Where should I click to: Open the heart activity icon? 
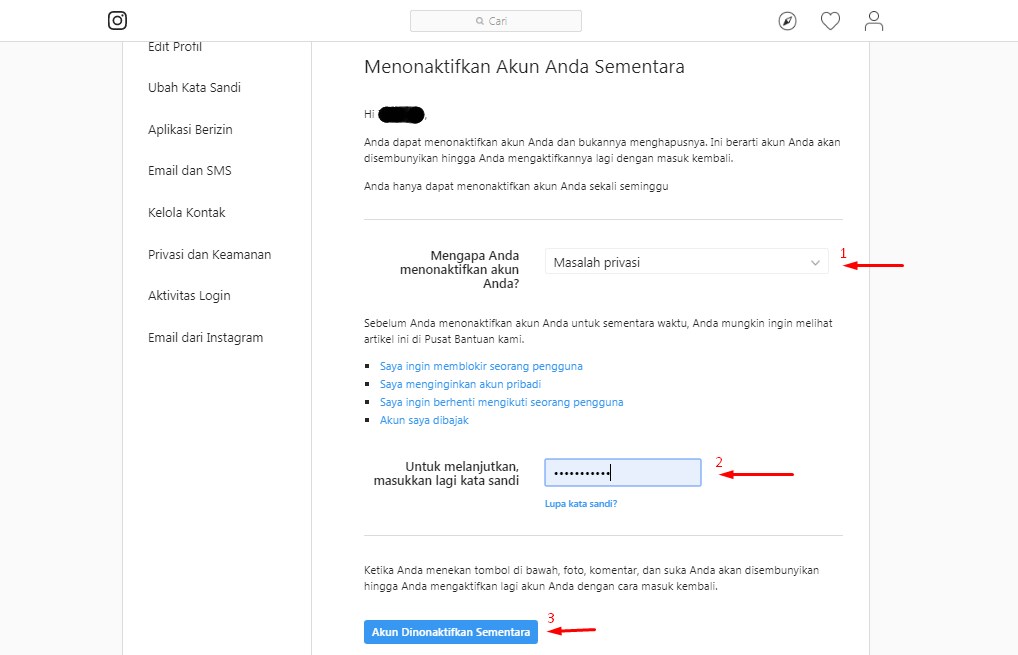pyautogui.click(x=830, y=21)
